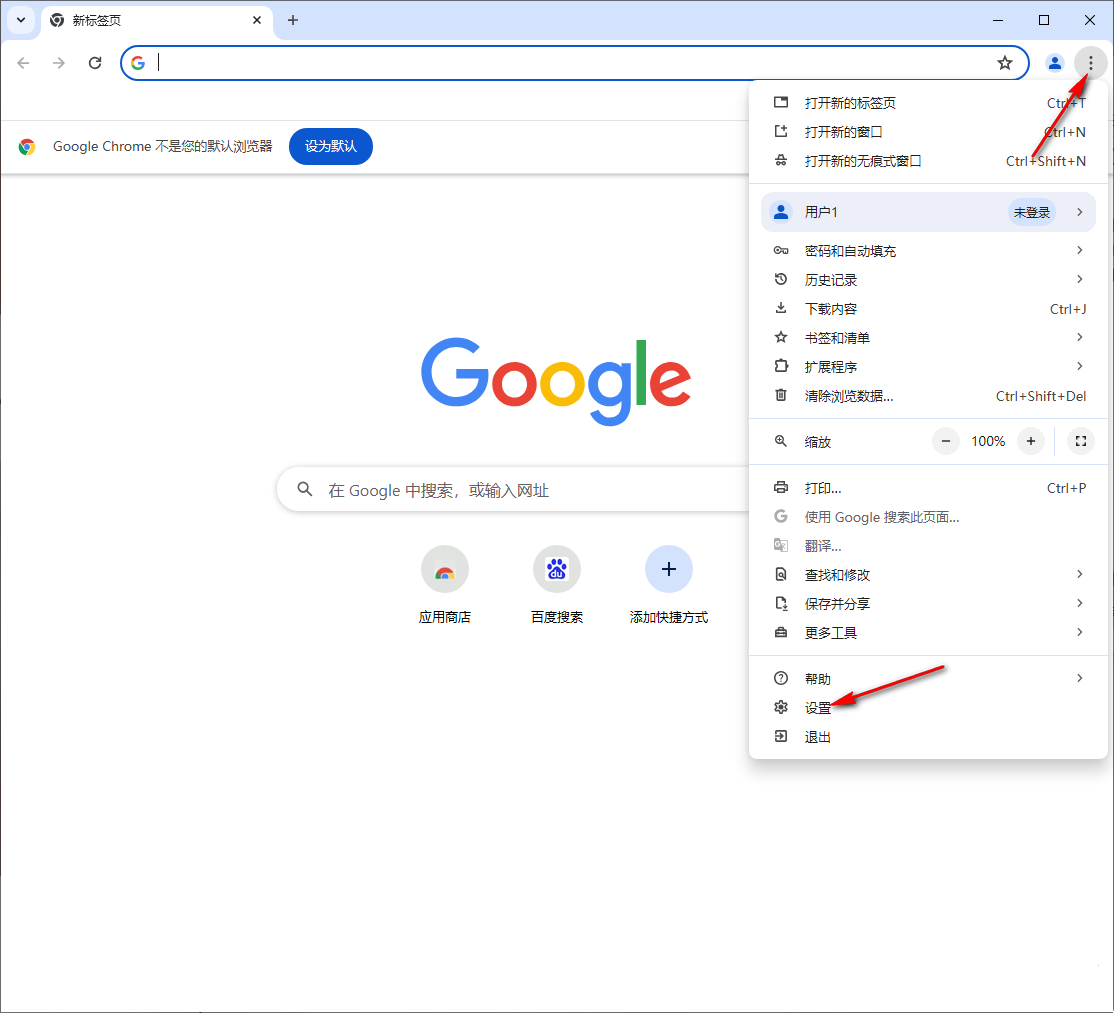Open 书签和清单 menu item

click(x=929, y=338)
